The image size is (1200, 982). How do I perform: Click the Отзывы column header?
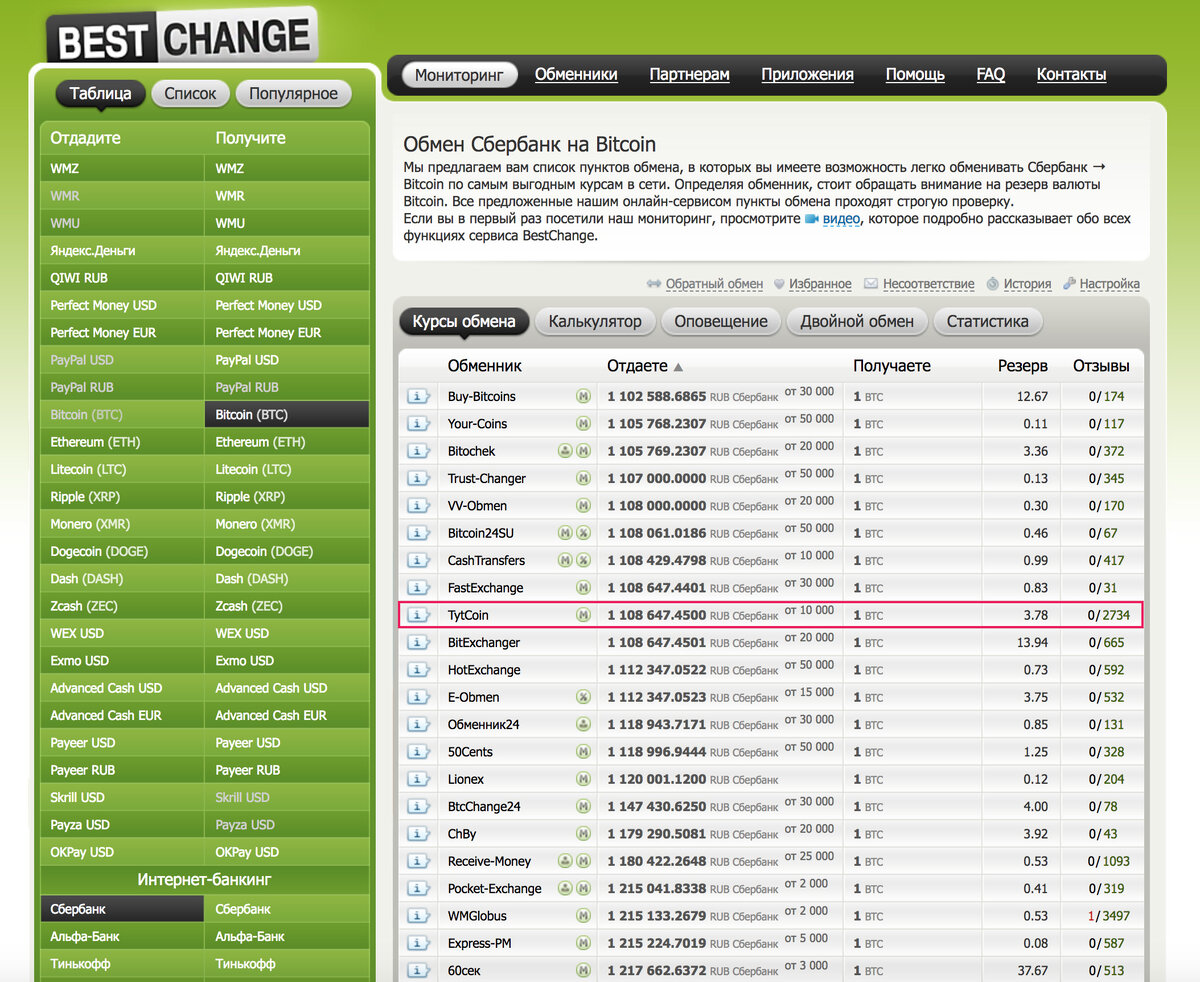1101,366
